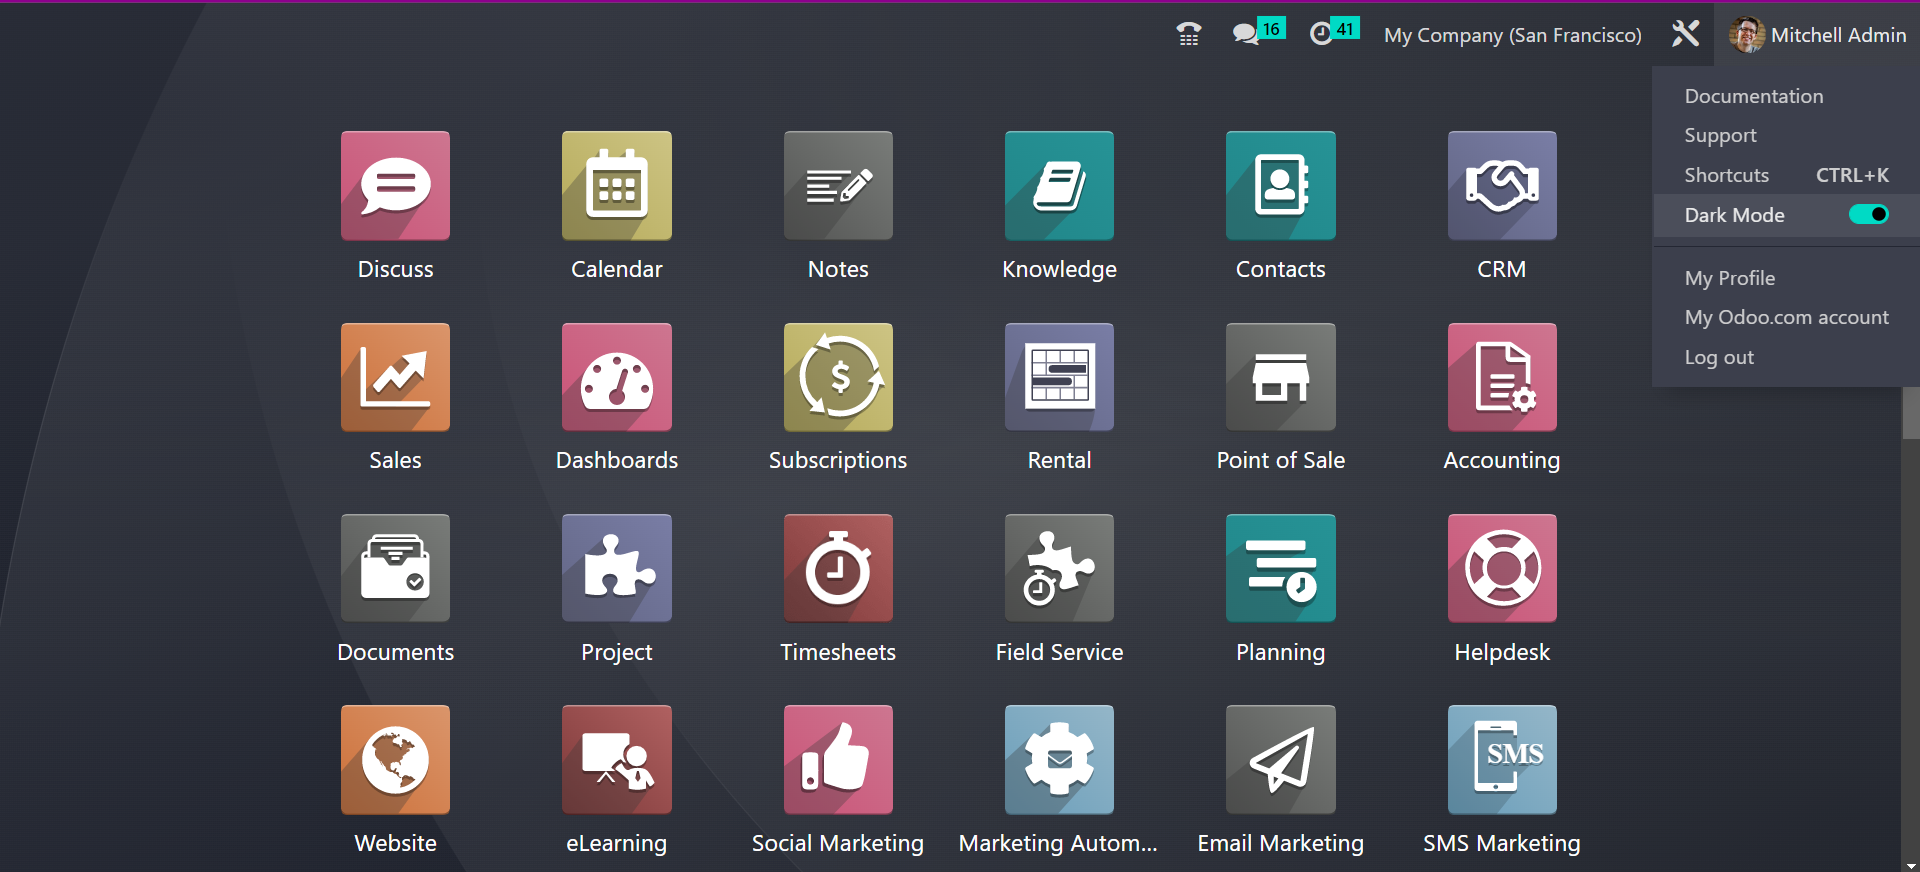
Task: Open the Contacts app
Action: point(1281,186)
